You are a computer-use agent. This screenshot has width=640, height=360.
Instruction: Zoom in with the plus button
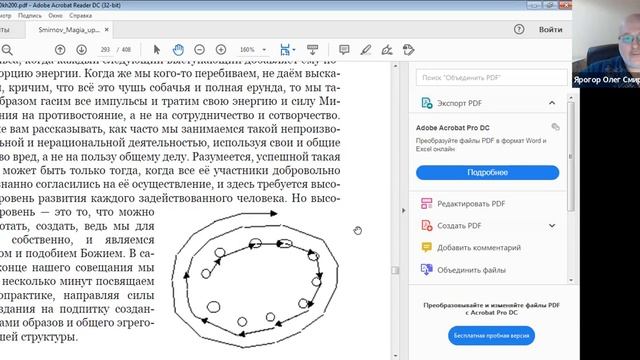pos(221,50)
